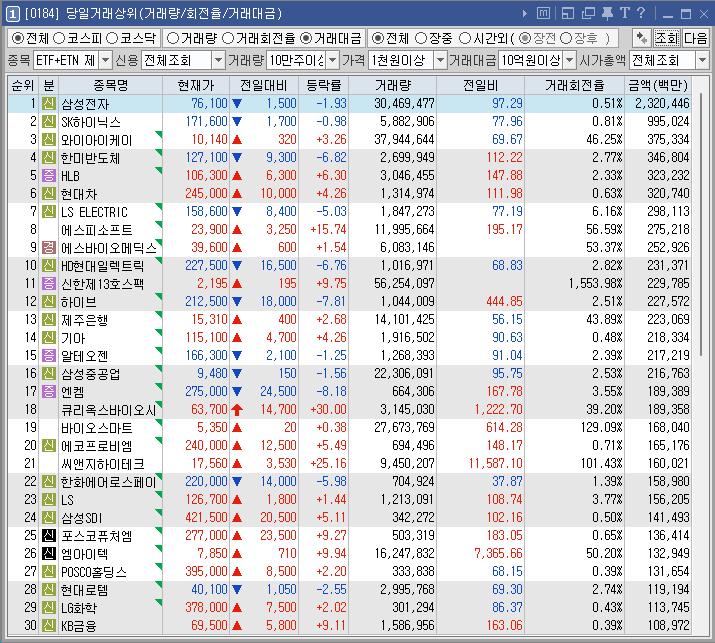Click the 삼성전자 price 76,100
The height and width of the screenshot is (643, 715).
coord(209,104)
